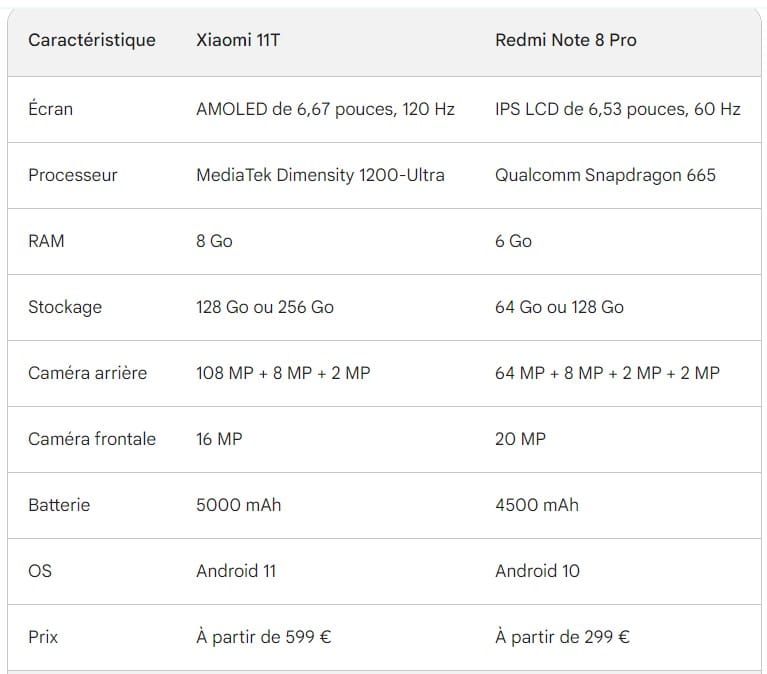
Task: Select the Caméra frontale row label
Action: click(92, 439)
